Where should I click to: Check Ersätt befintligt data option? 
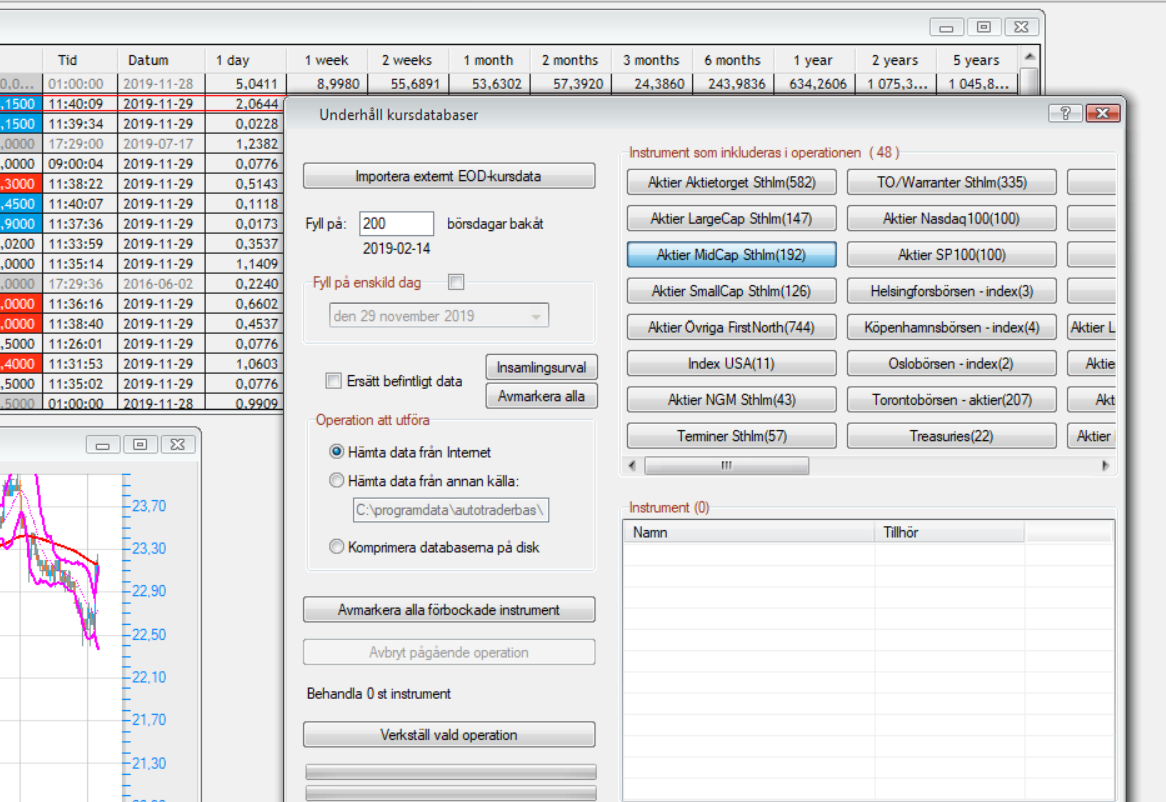[x=334, y=381]
